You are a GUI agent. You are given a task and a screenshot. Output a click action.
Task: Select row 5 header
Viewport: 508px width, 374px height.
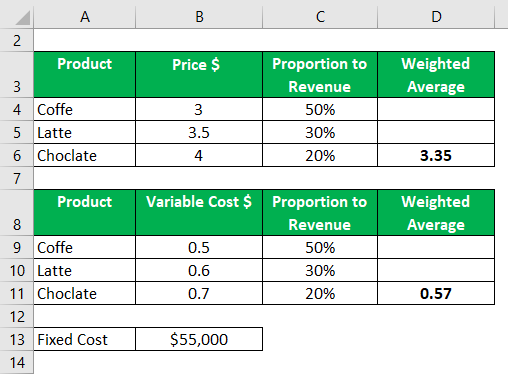coord(17,132)
